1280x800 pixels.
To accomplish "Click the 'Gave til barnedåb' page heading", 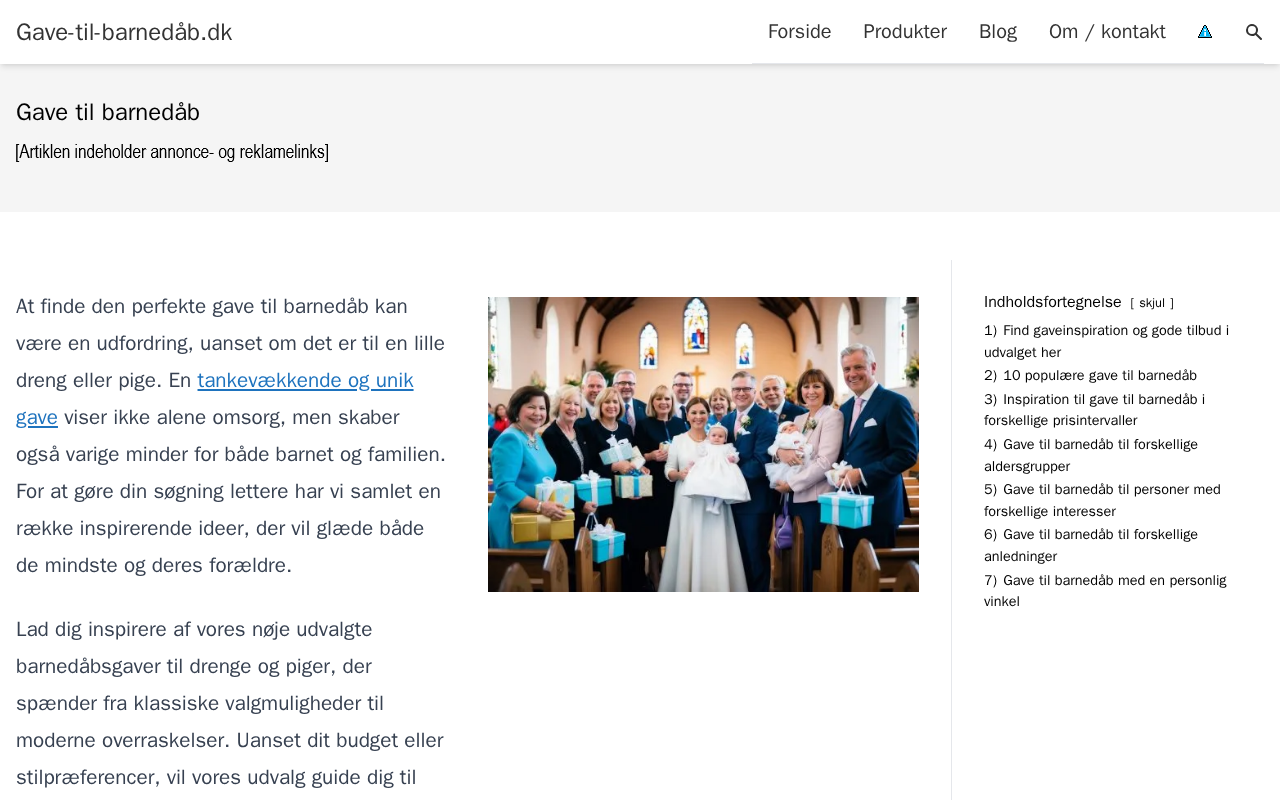I will pyautogui.click(x=108, y=112).
